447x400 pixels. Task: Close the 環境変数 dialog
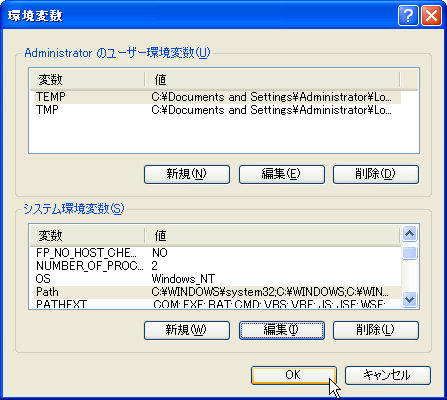click(x=431, y=15)
